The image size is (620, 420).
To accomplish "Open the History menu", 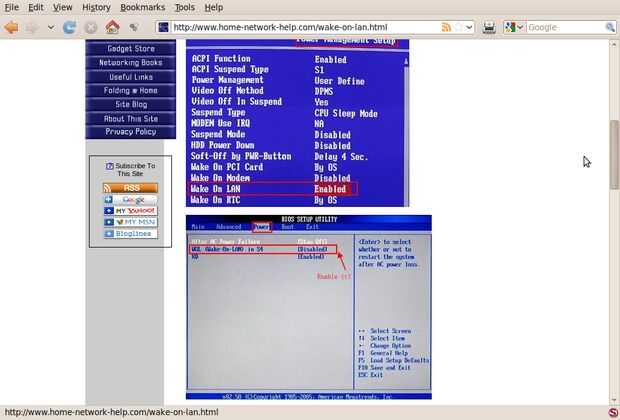I will coord(96,8).
